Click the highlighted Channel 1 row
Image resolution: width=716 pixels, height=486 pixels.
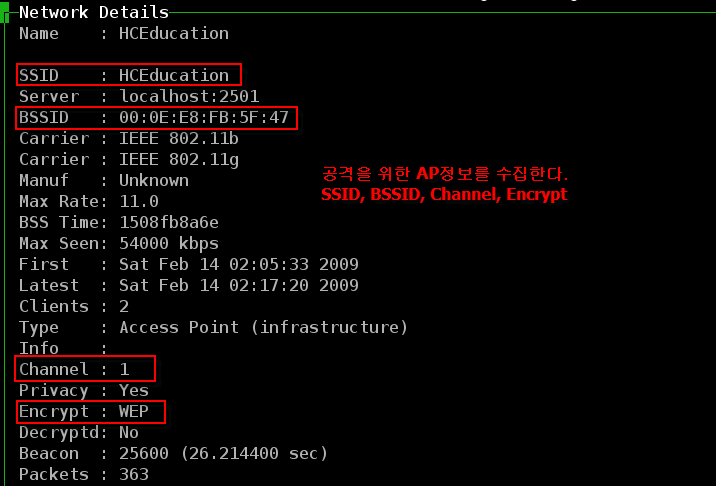pos(85,369)
